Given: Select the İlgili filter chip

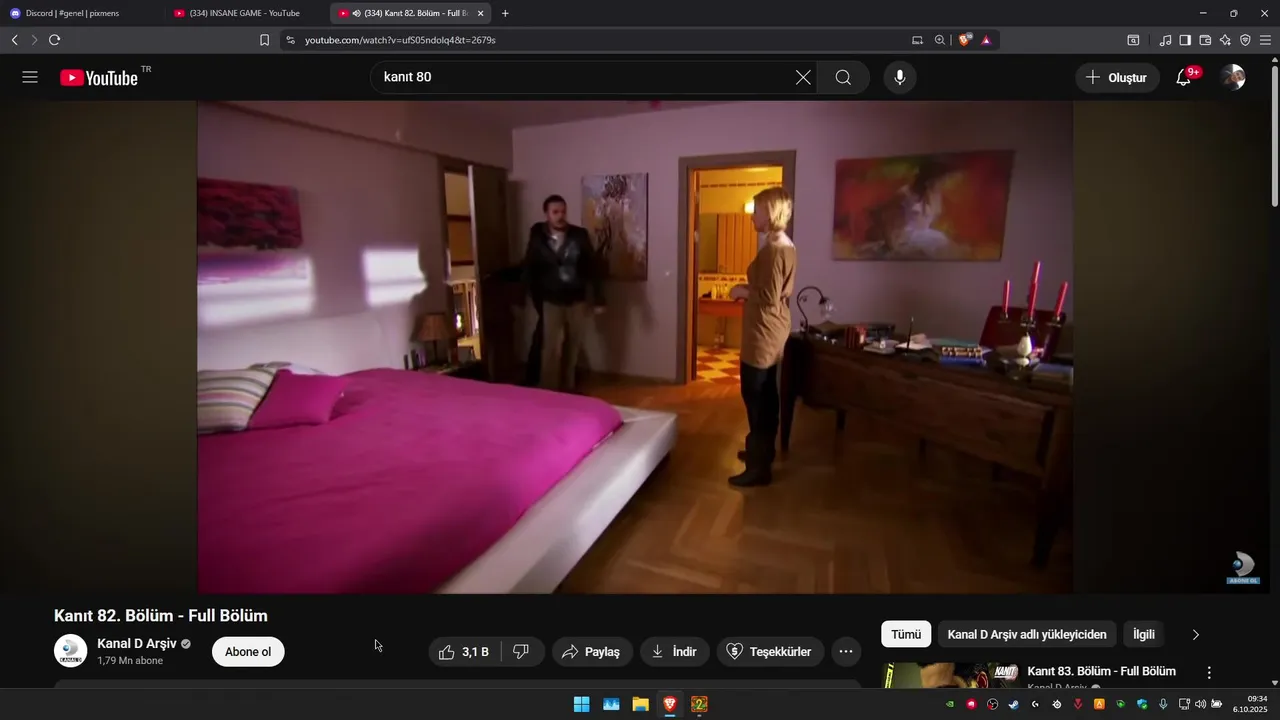Looking at the screenshot, I should pyautogui.click(x=1144, y=634).
